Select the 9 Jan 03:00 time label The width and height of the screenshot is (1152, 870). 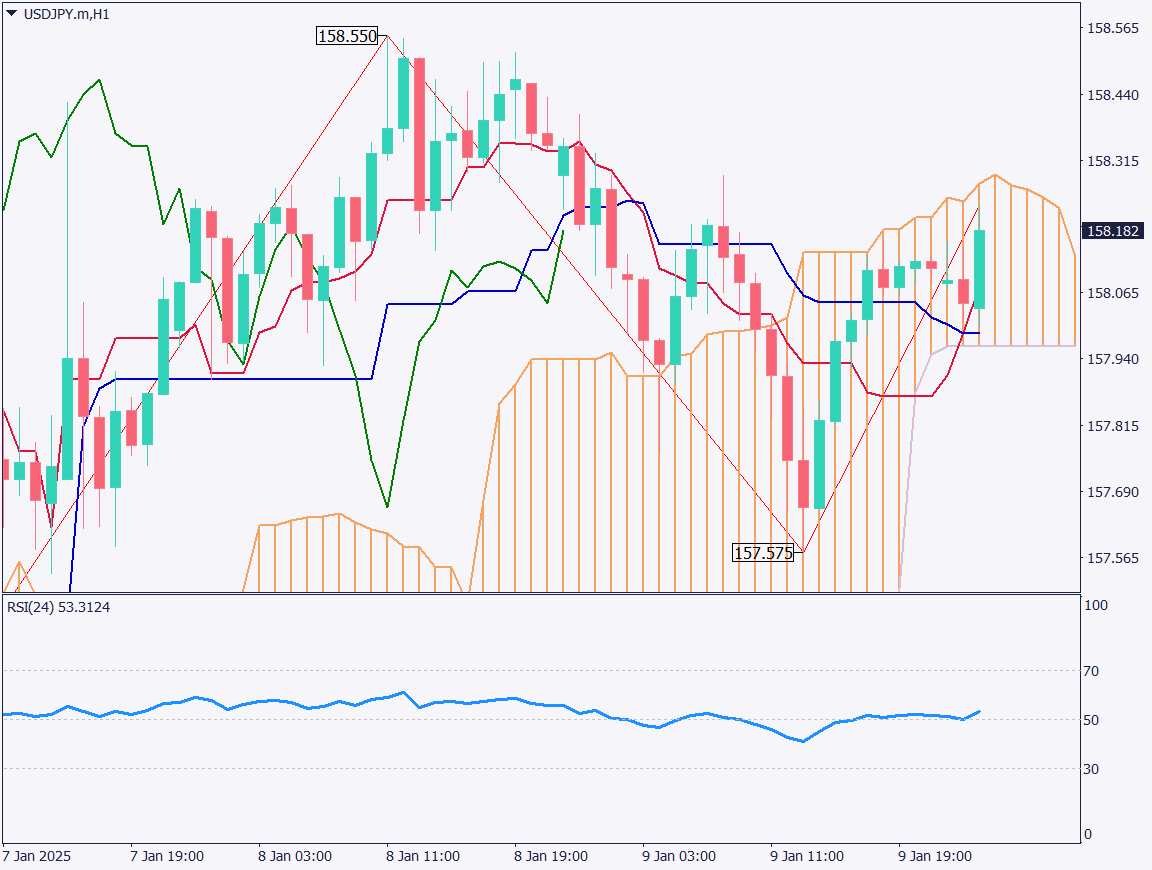[679, 857]
